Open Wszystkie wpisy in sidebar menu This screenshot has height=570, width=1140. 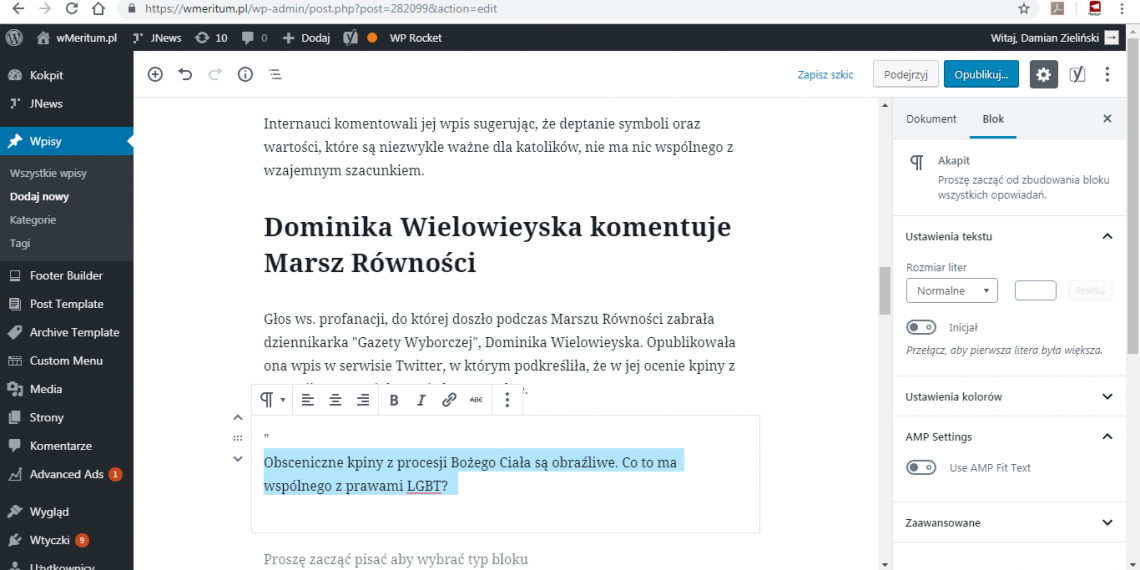[x=48, y=173]
